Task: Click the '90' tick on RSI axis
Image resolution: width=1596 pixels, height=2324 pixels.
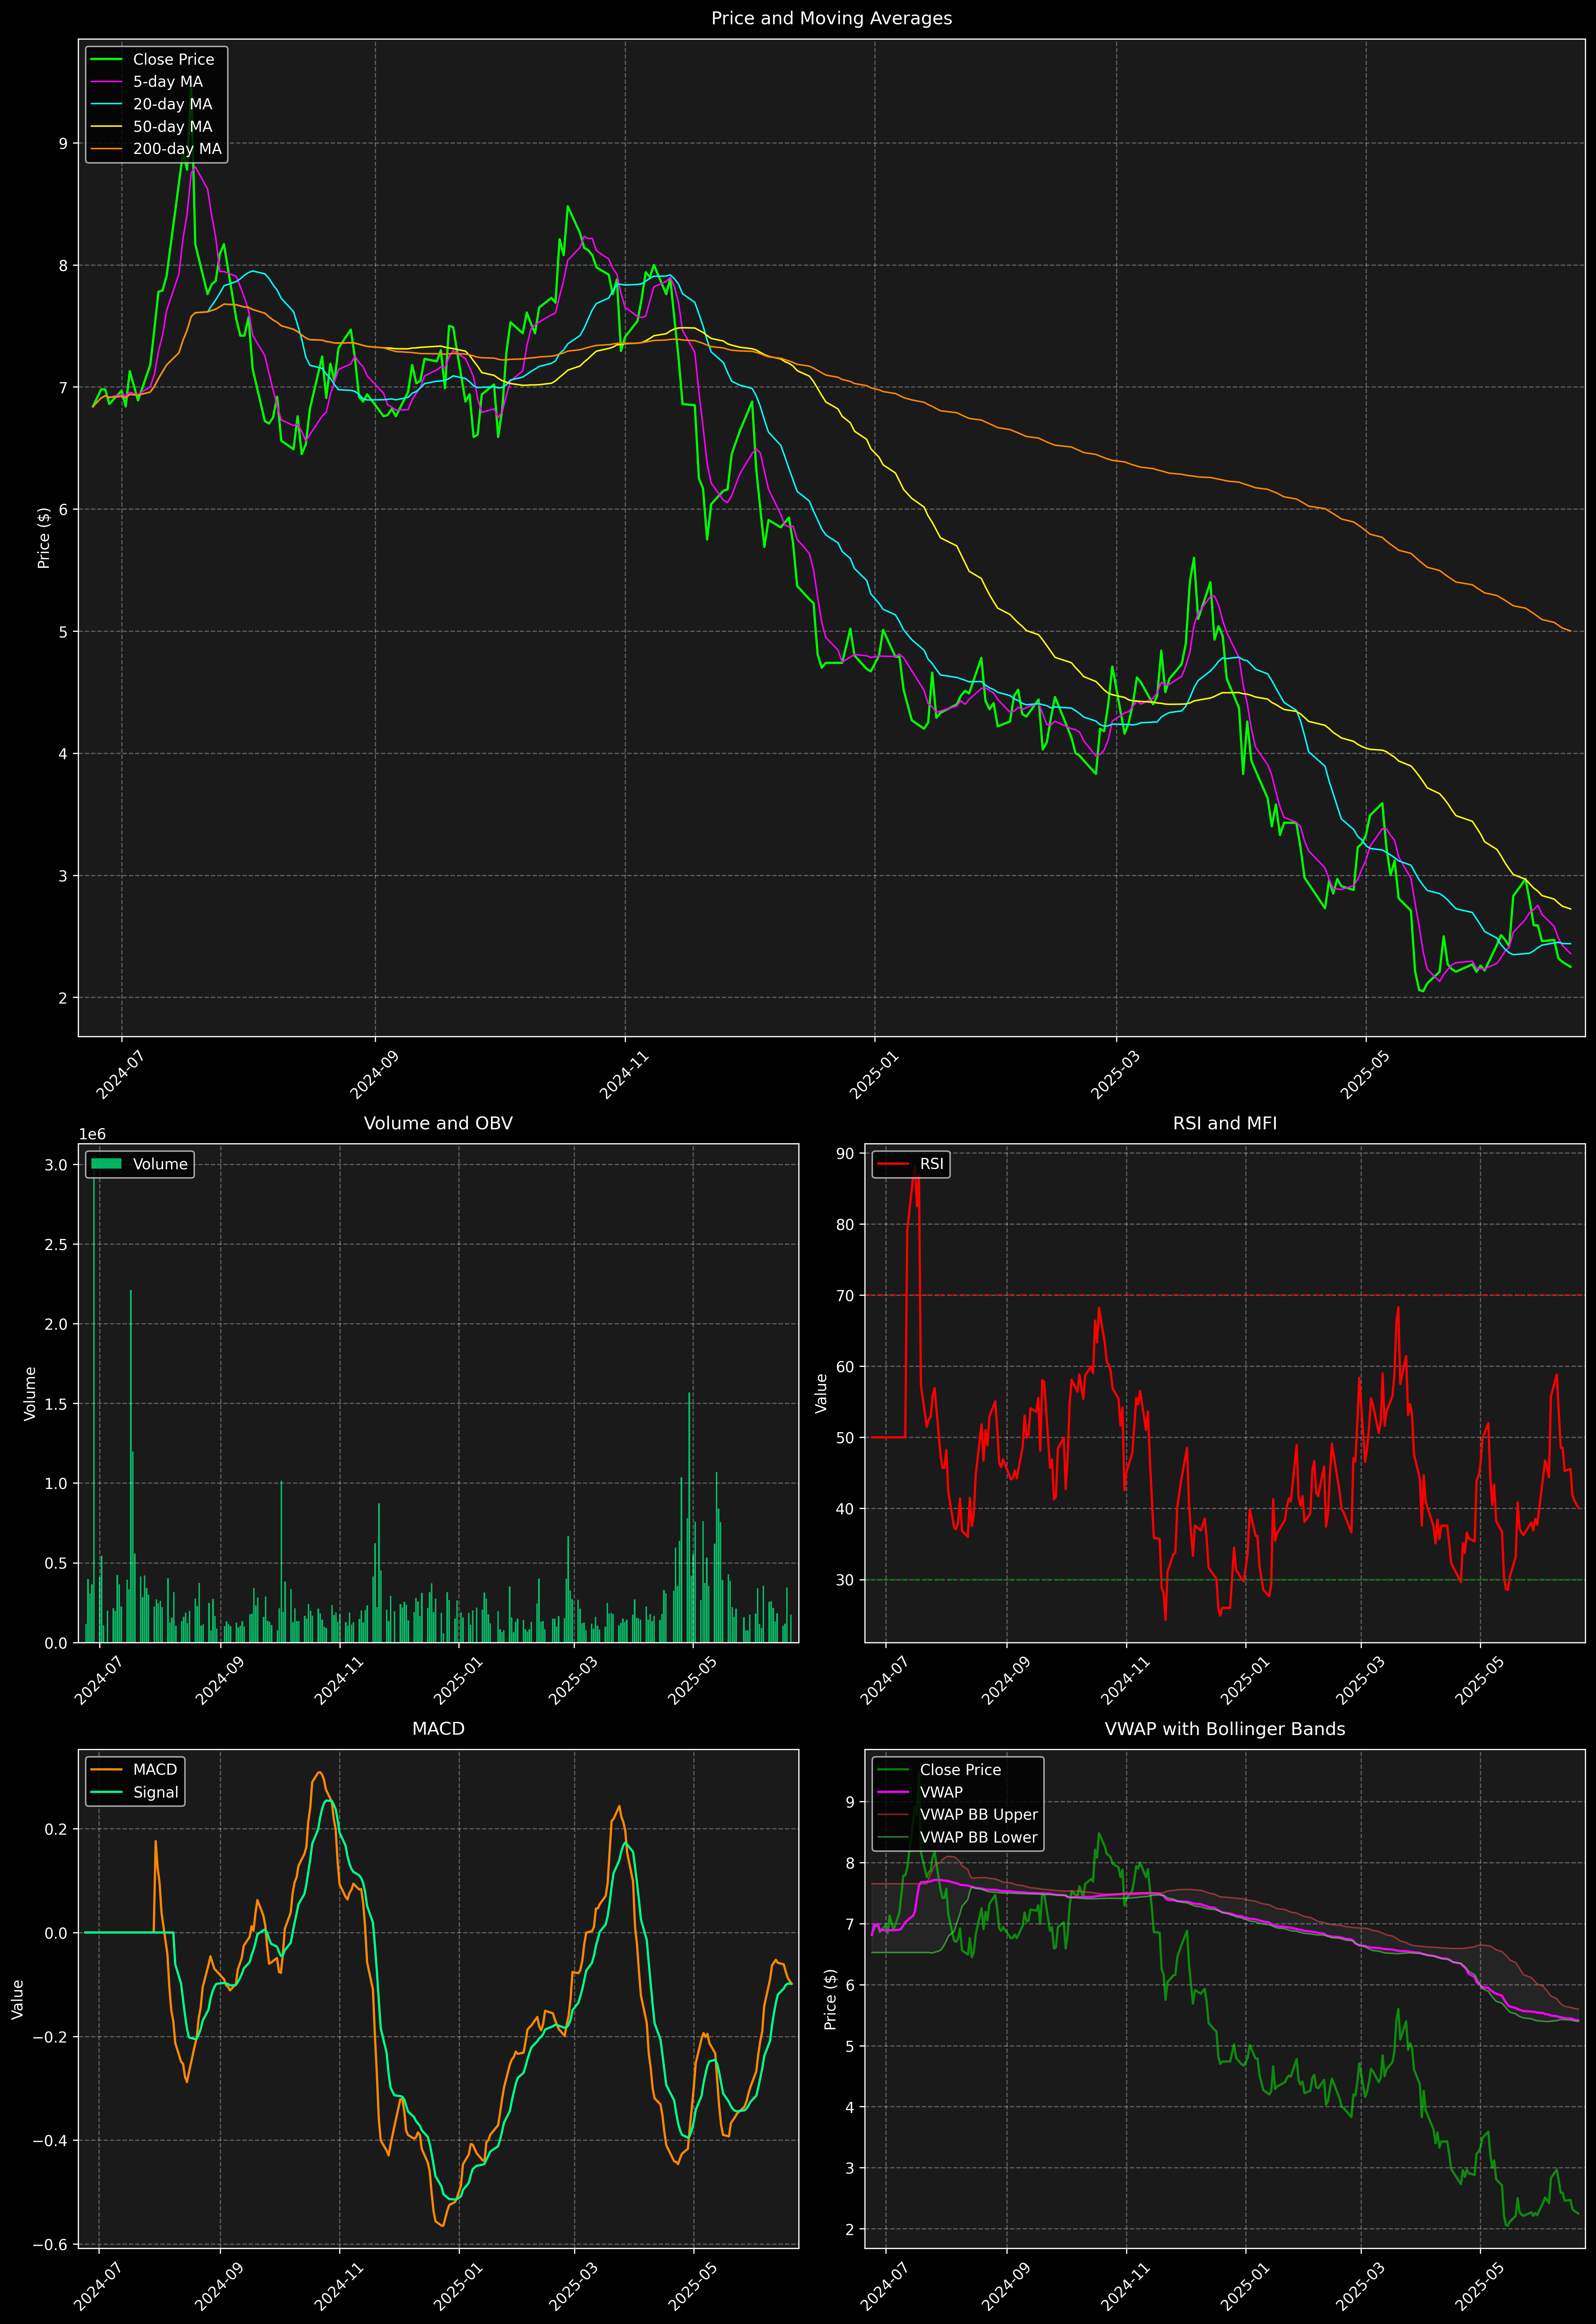Action: point(845,1154)
